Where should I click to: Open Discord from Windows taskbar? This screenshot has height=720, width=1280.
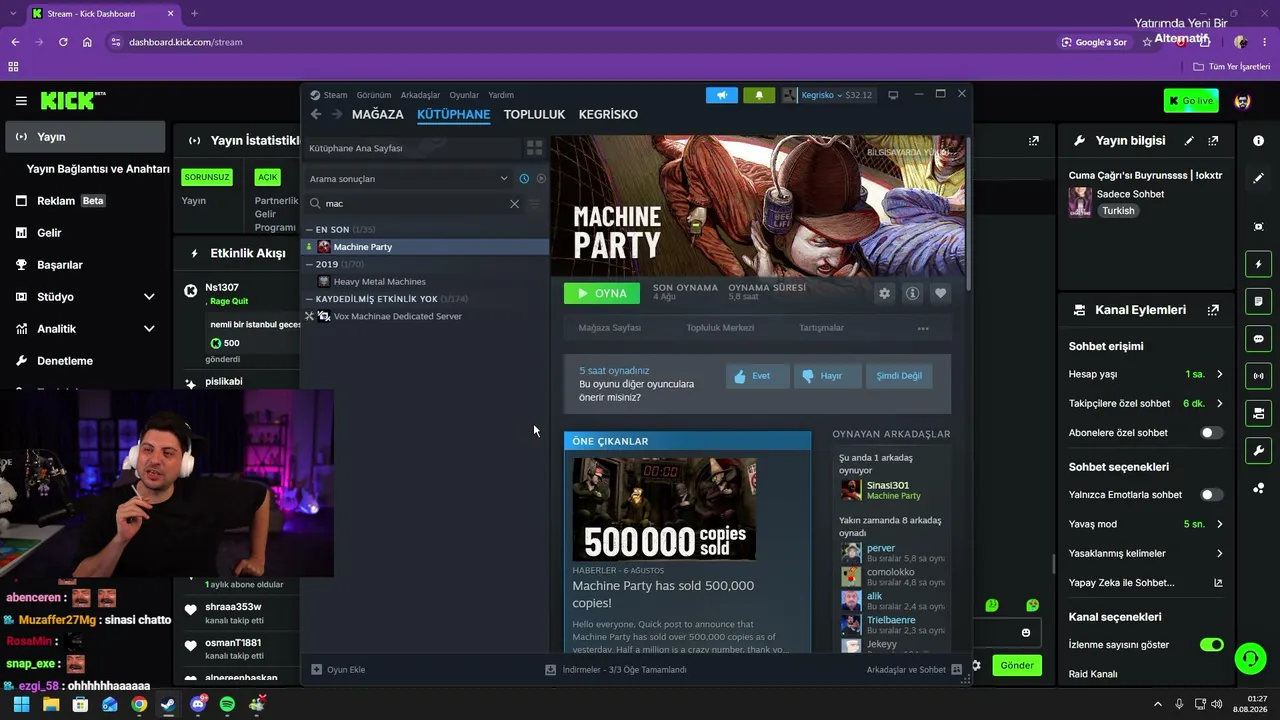click(198, 704)
